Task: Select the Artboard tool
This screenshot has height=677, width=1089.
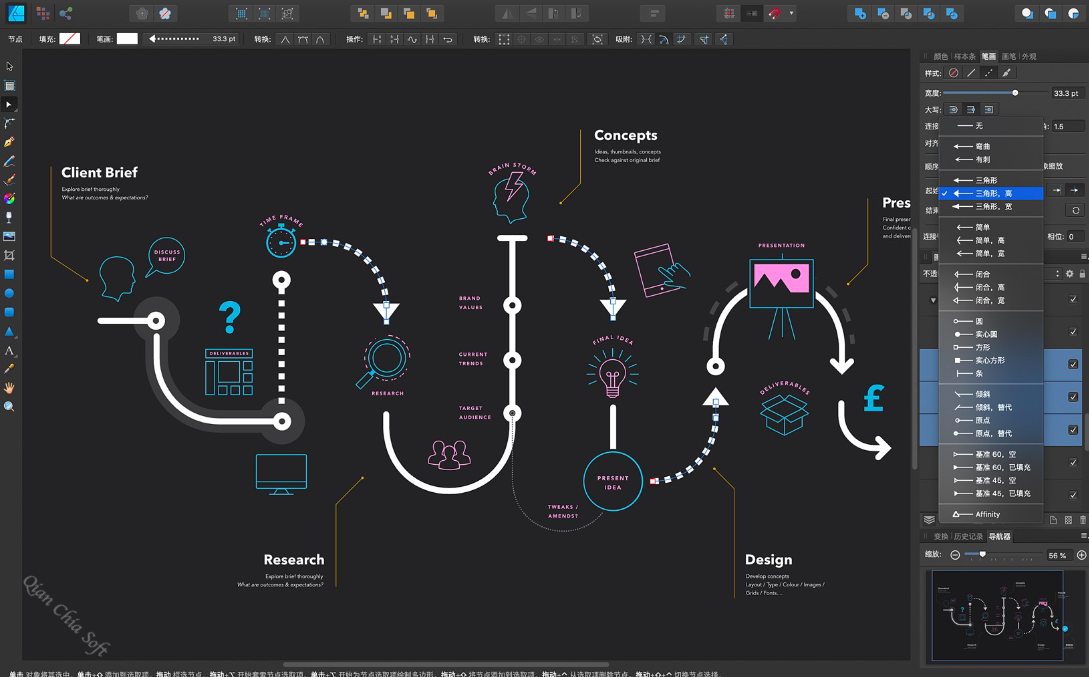Action: pos(9,85)
